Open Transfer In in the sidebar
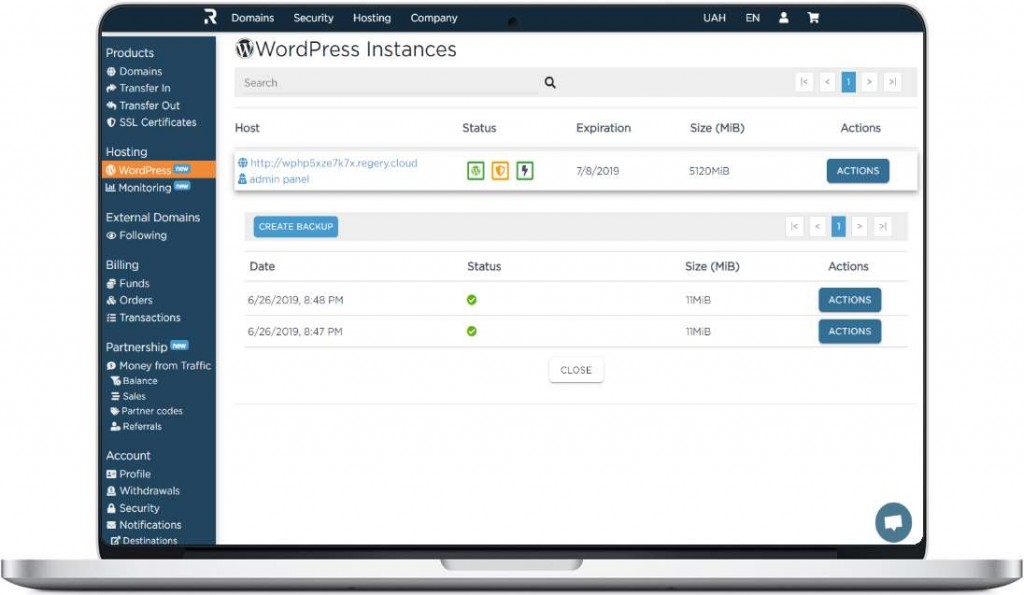 click(x=138, y=88)
